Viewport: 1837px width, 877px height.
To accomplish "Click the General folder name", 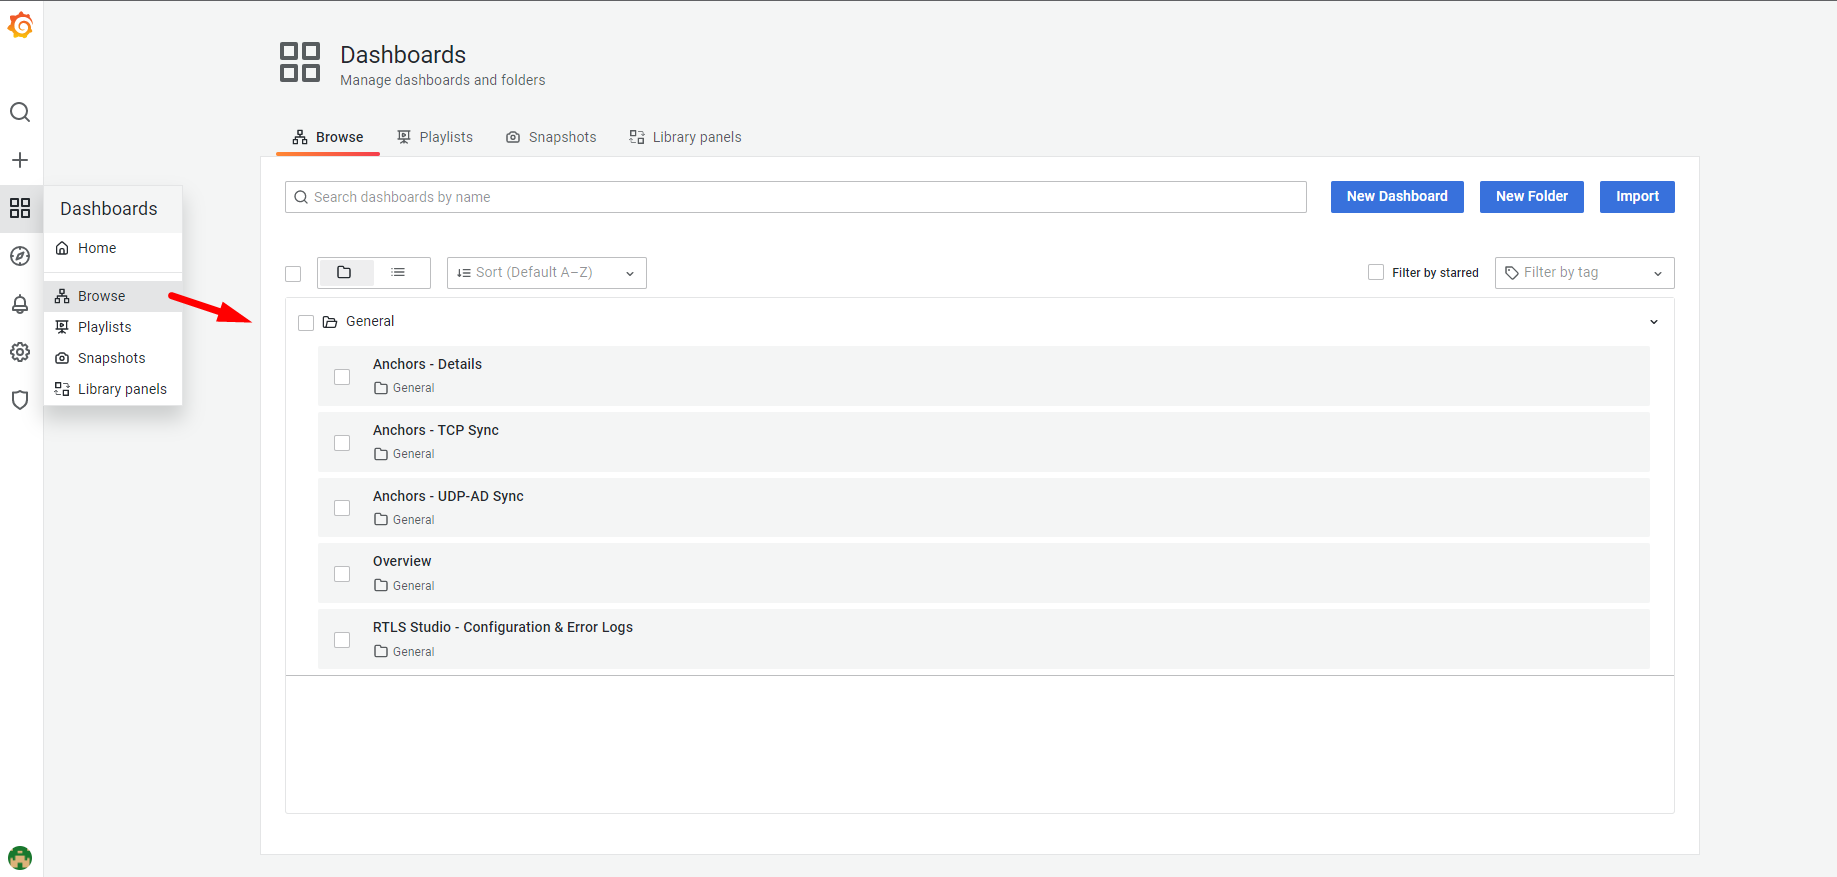I will (x=370, y=321).
